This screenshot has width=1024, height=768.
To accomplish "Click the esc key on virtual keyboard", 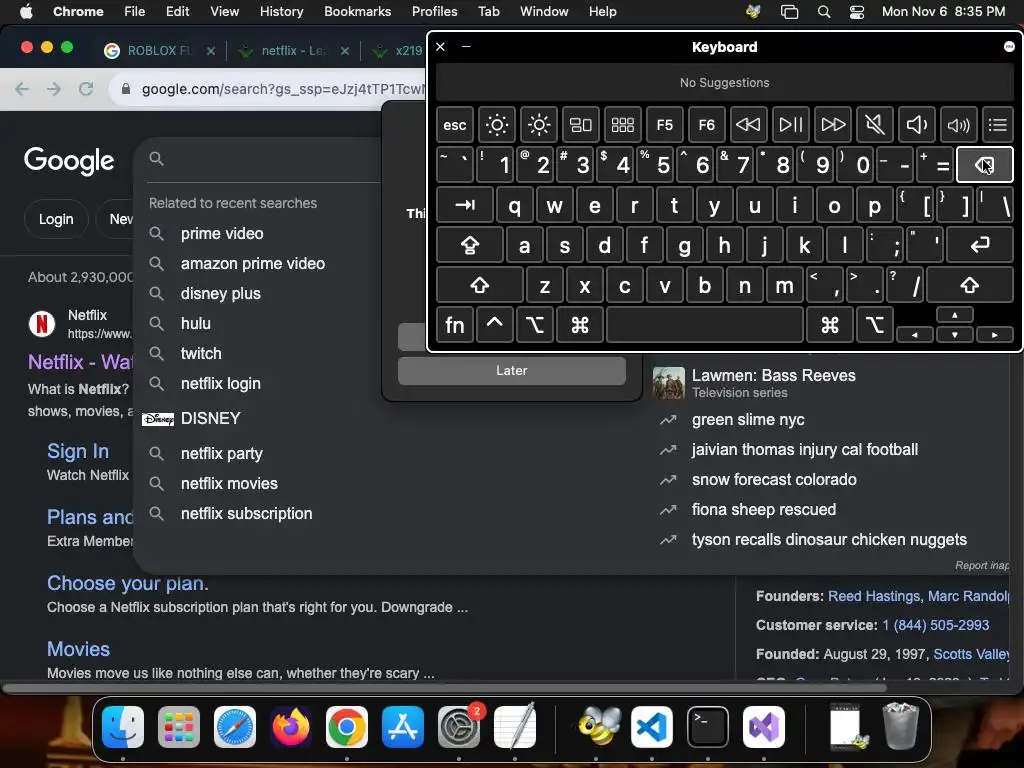I will [x=455, y=125].
